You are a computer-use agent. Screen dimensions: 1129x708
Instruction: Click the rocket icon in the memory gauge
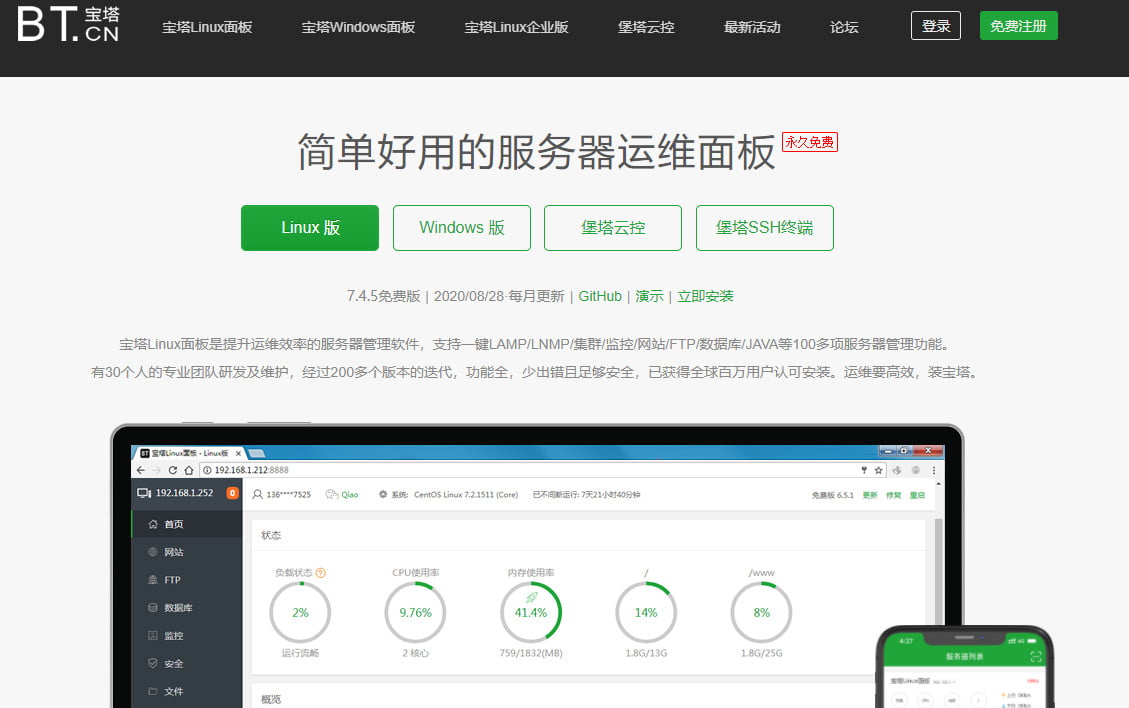pyautogui.click(x=531, y=597)
